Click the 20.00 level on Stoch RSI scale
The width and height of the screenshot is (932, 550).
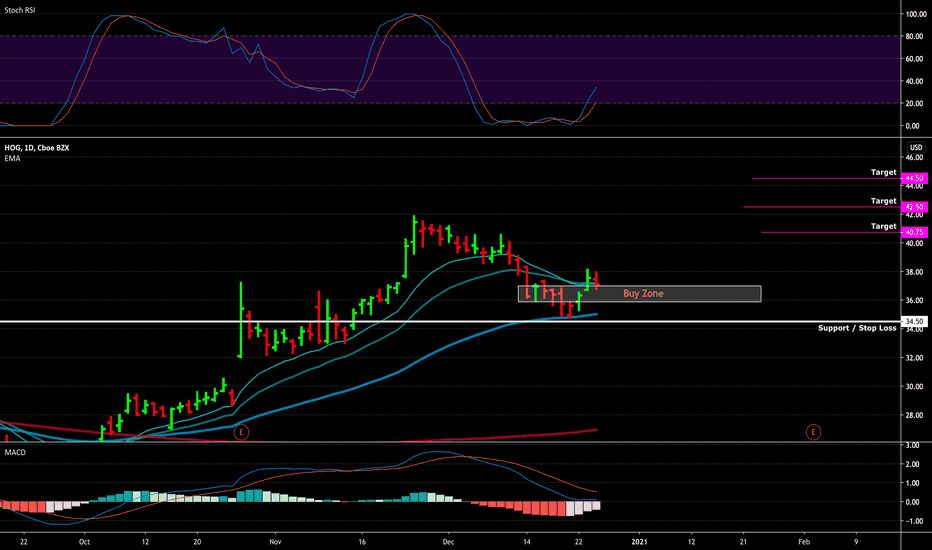[x=914, y=103]
